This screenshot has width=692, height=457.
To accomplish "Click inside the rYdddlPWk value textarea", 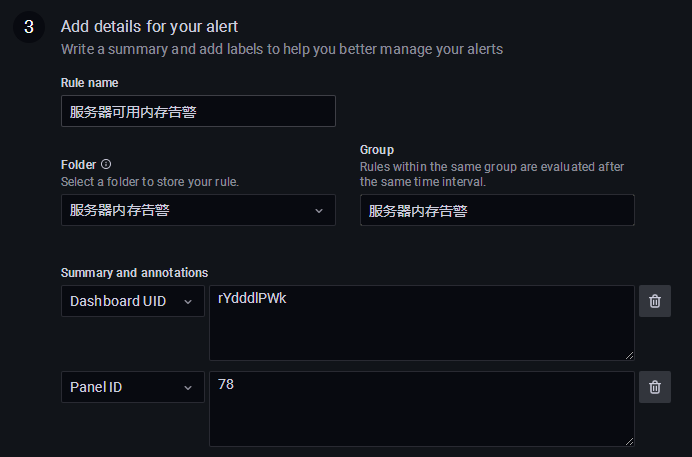I will [422, 323].
